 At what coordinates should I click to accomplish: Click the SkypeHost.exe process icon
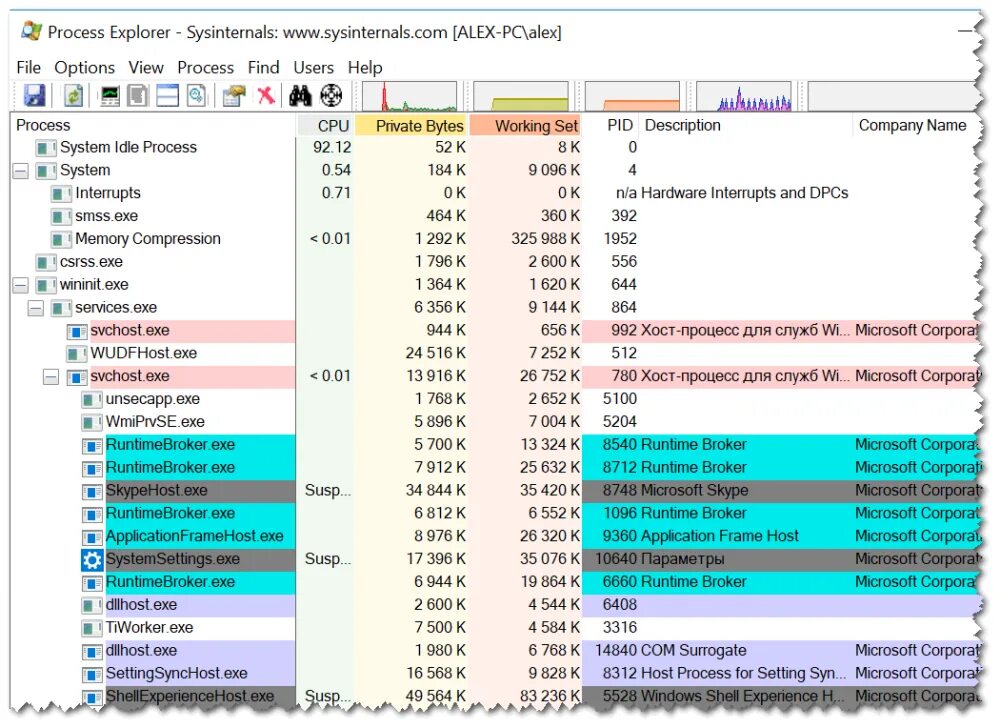tap(92, 492)
